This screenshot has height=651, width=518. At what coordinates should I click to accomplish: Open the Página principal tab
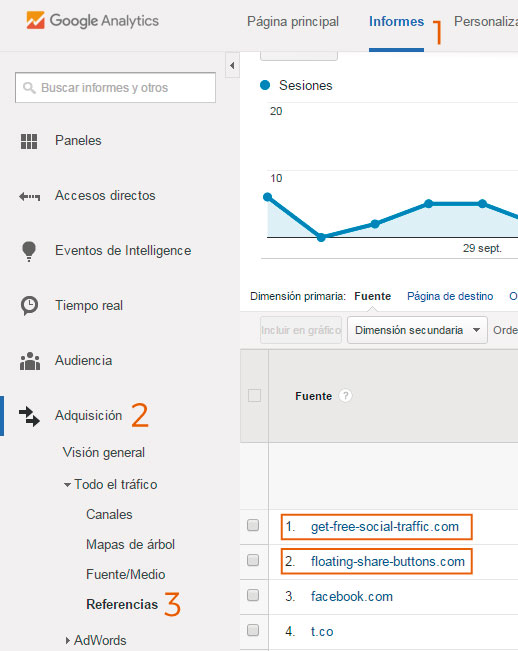click(293, 22)
